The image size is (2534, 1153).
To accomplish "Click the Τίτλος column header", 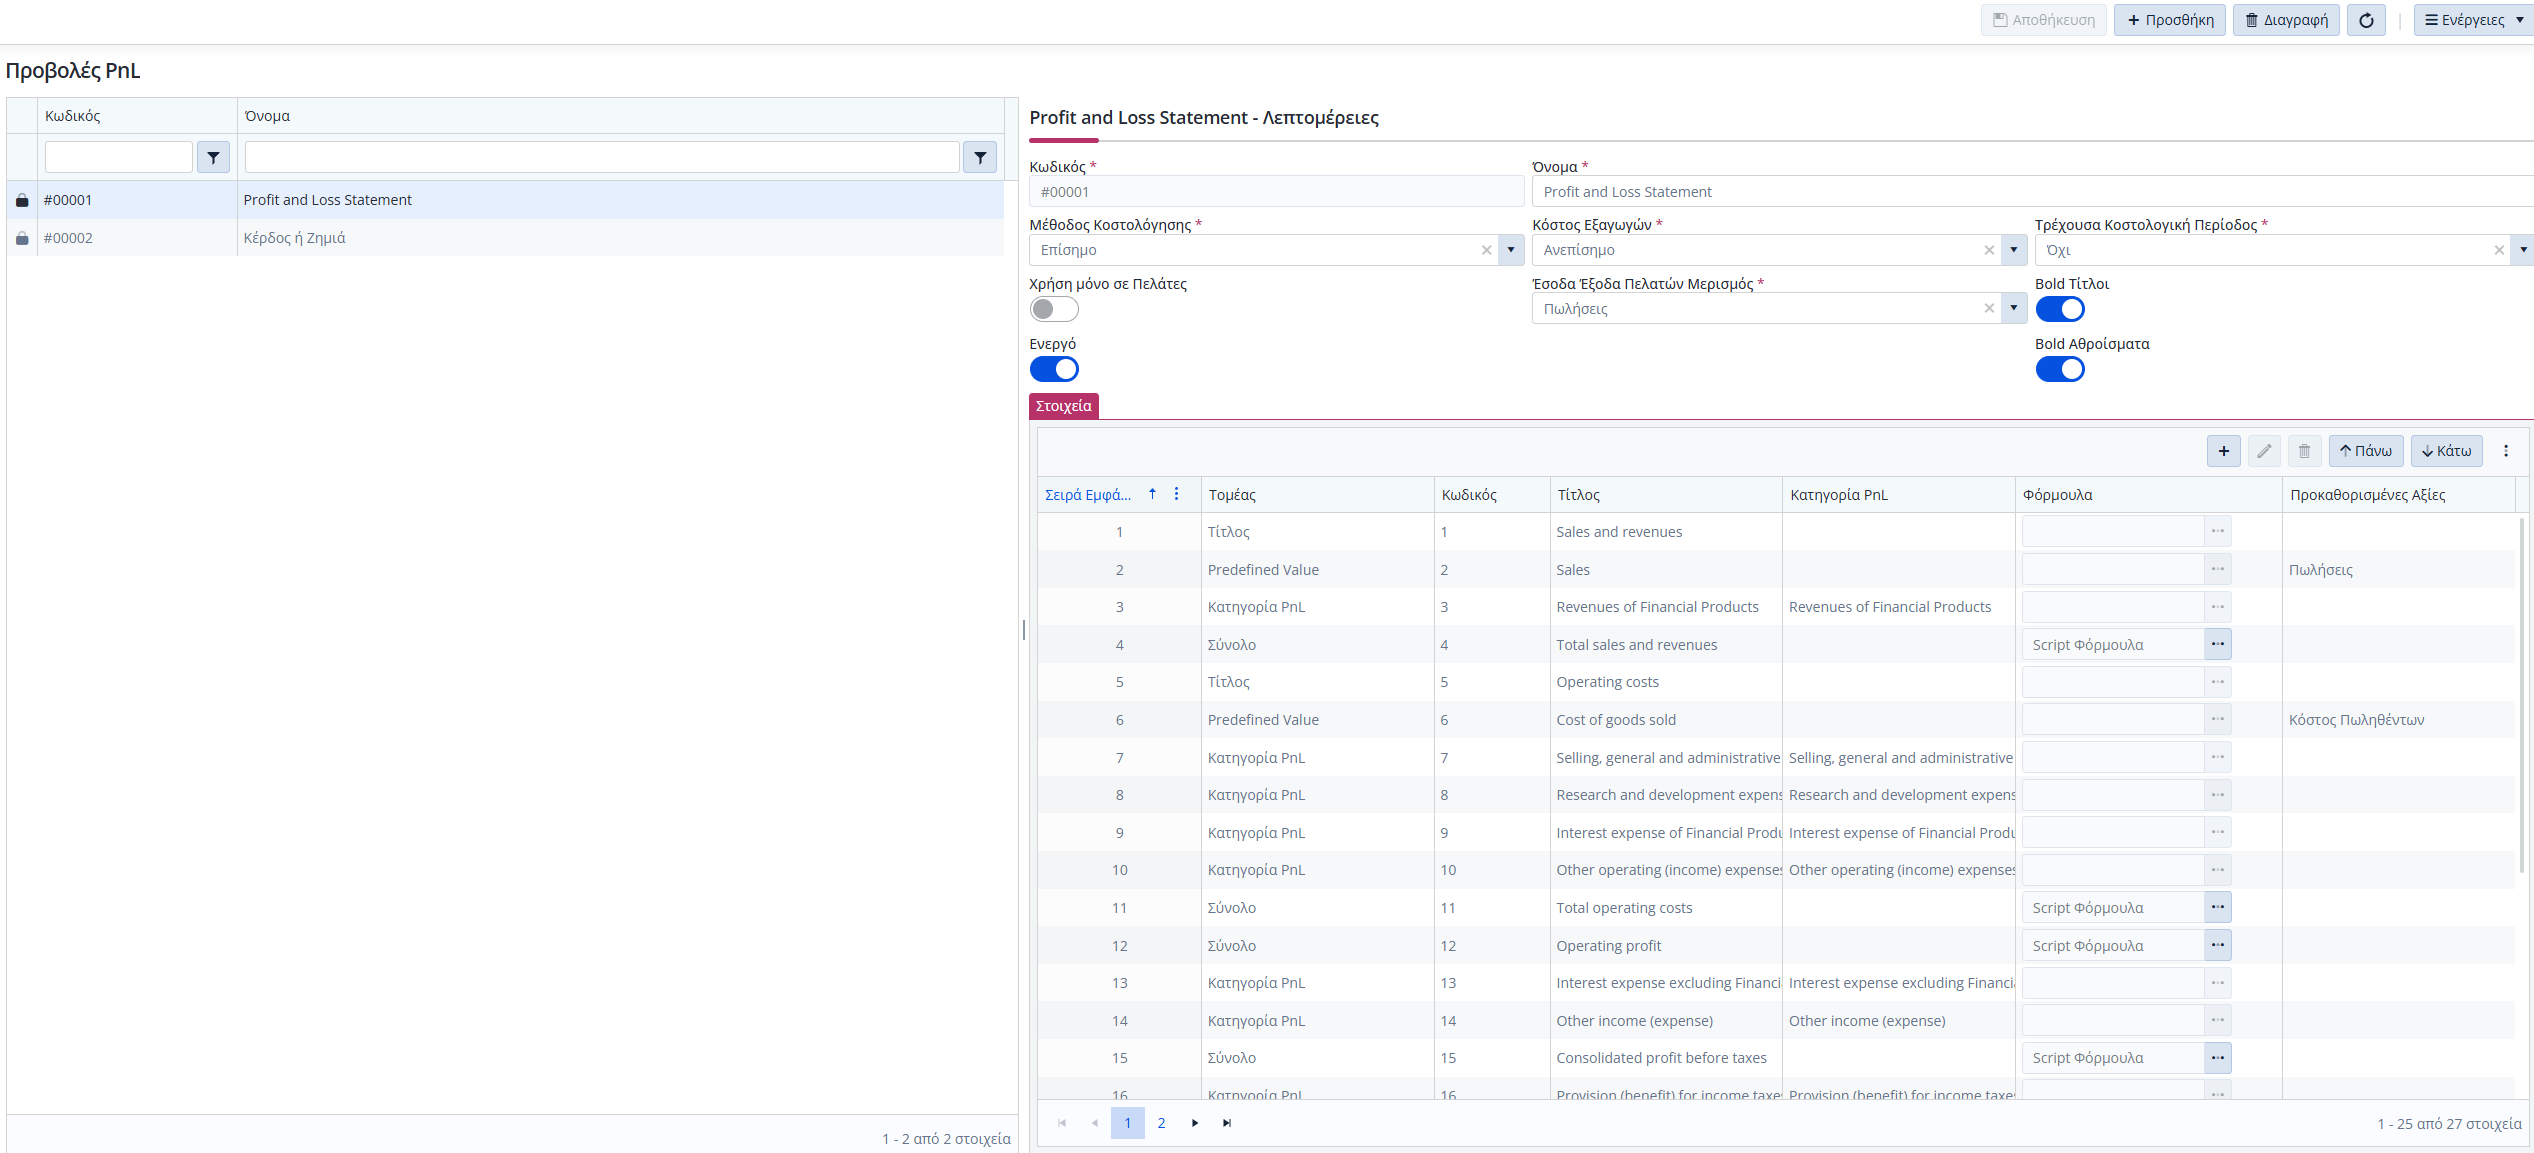I will pyautogui.click(x=1665, y=495).
